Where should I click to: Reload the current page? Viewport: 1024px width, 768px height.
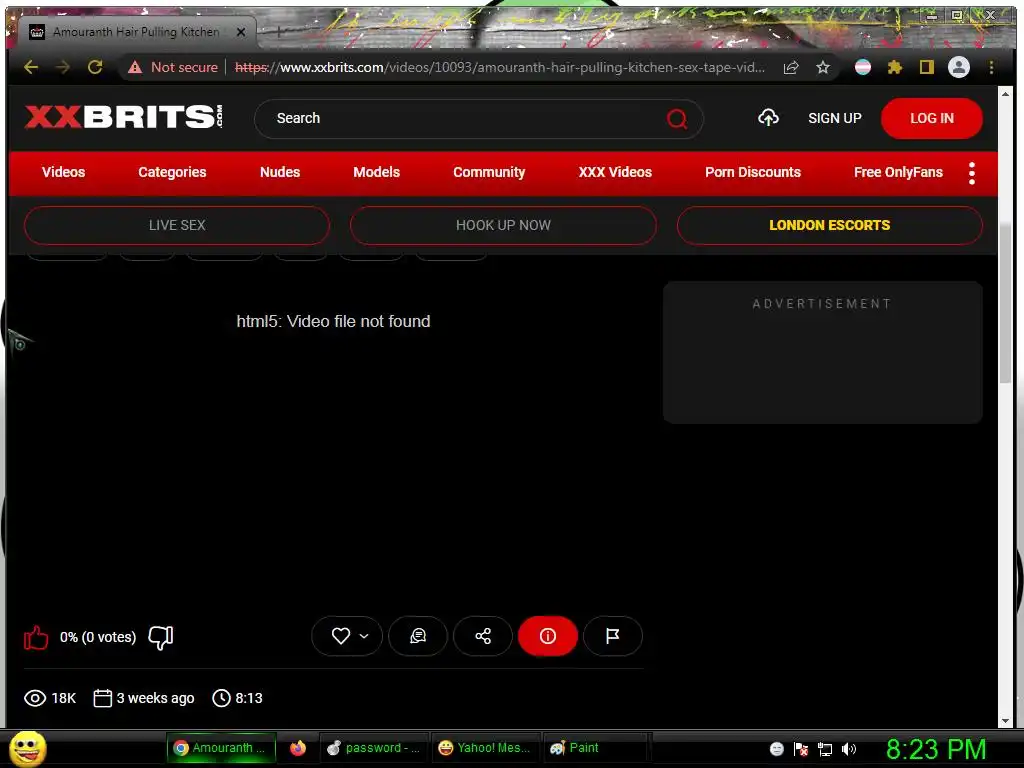(x=95, y=67)
